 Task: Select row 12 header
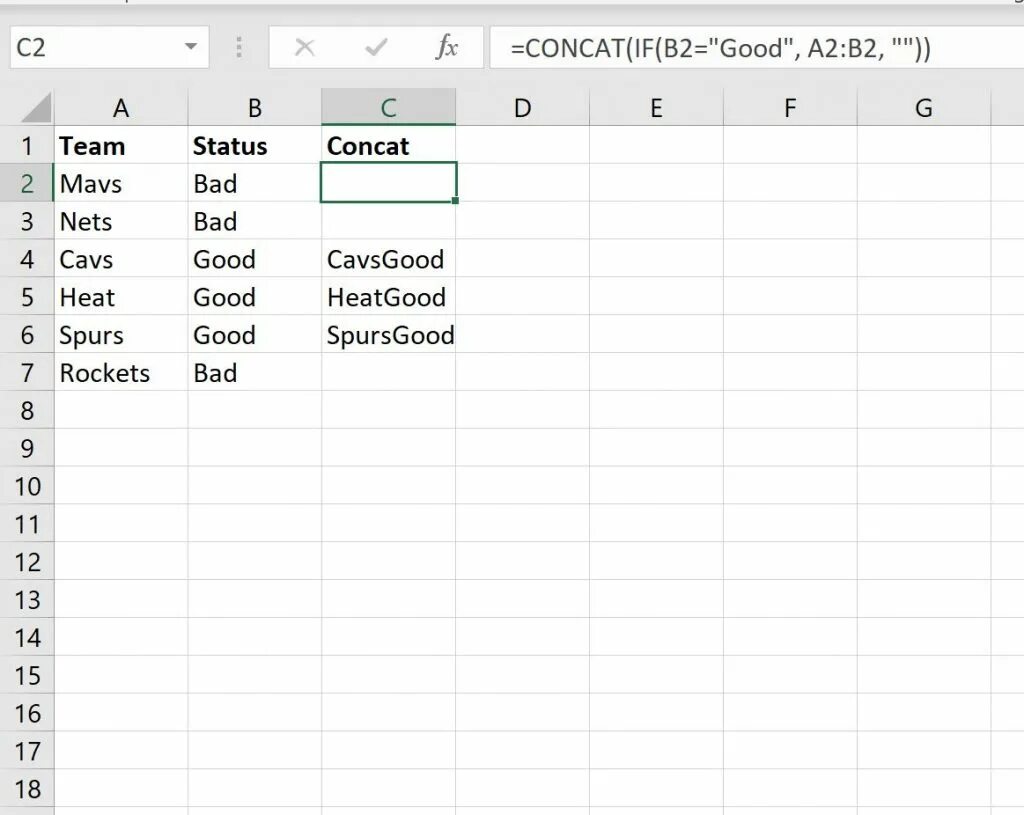click(x=27, y=562)
